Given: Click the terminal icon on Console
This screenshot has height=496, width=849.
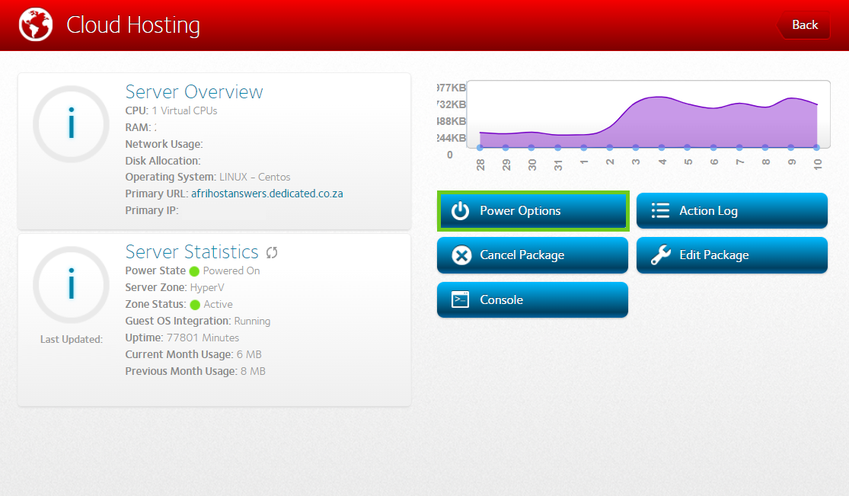Looking at the screenshot, I should click(x=460, y=300).
